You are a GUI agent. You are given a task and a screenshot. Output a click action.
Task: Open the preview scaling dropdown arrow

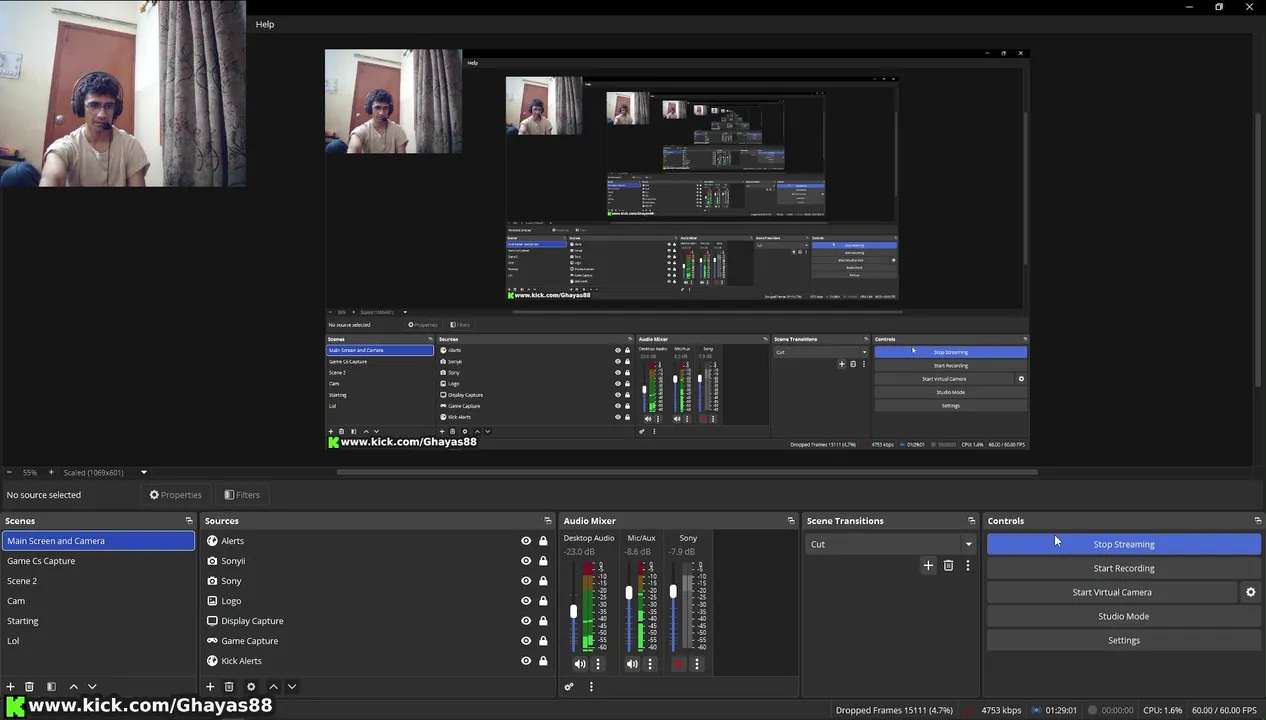coord(143,472)
